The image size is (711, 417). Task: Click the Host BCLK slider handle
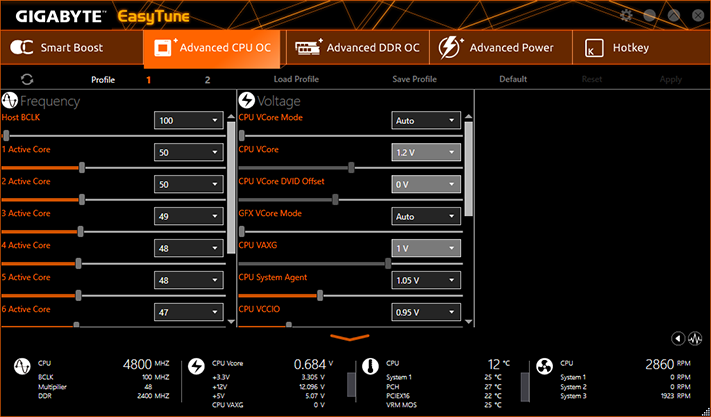(x=6, y=136)
